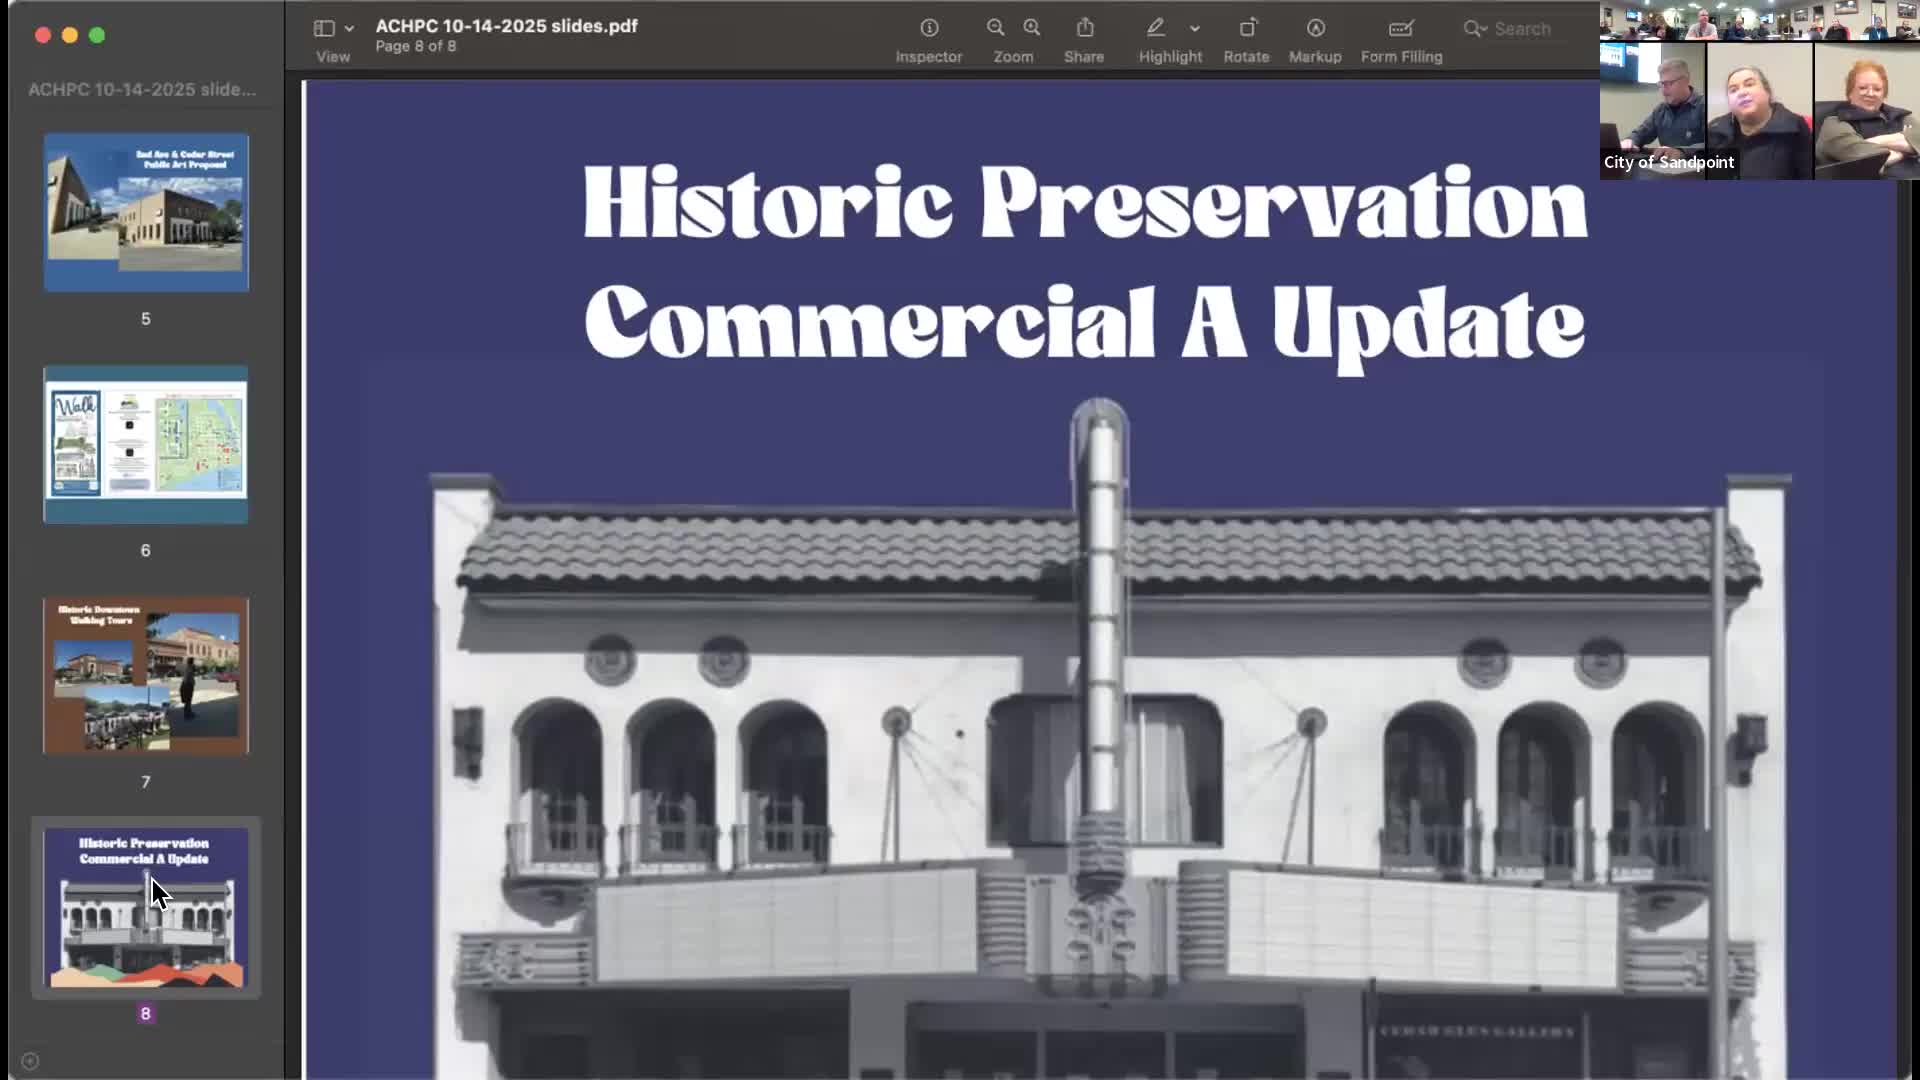Click the zoom out magnifier icon
Screen dimensions: 1920x1080
click(995, 28)
